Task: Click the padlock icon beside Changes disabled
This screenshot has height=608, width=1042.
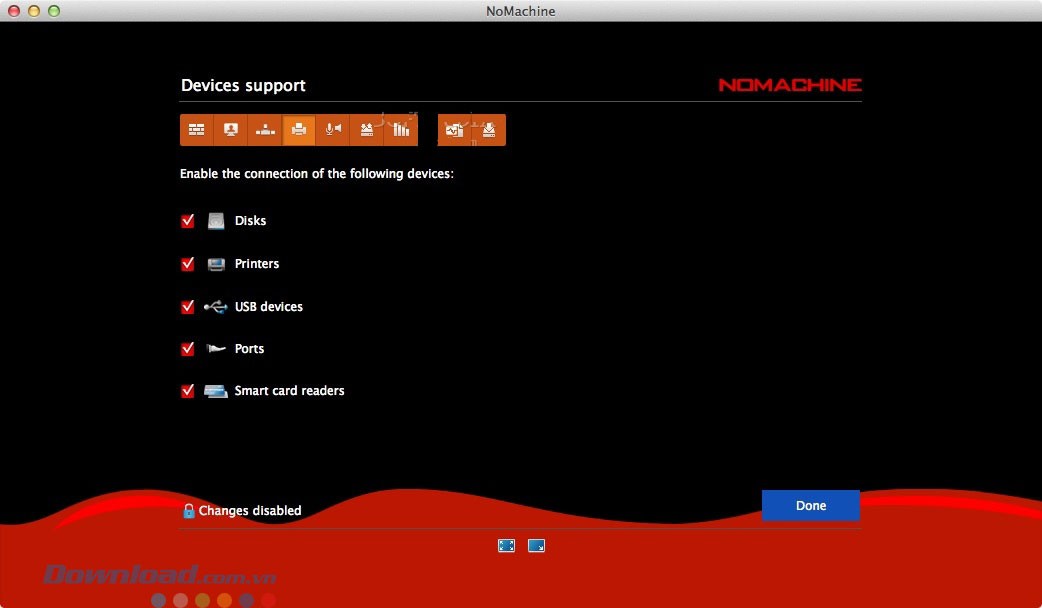Action: 188,511
